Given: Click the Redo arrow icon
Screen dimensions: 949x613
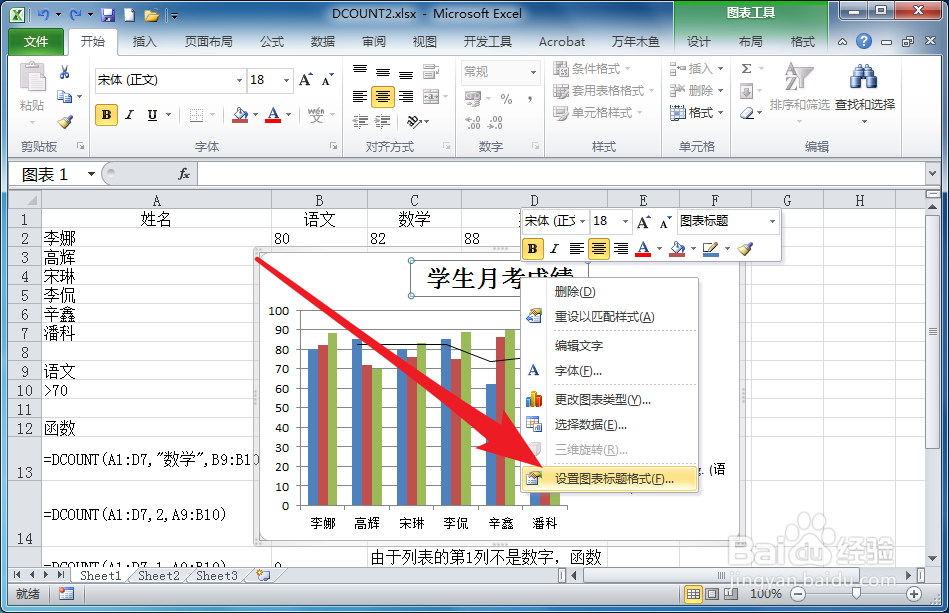Looking at the screenshot, I should coord(75,15).
